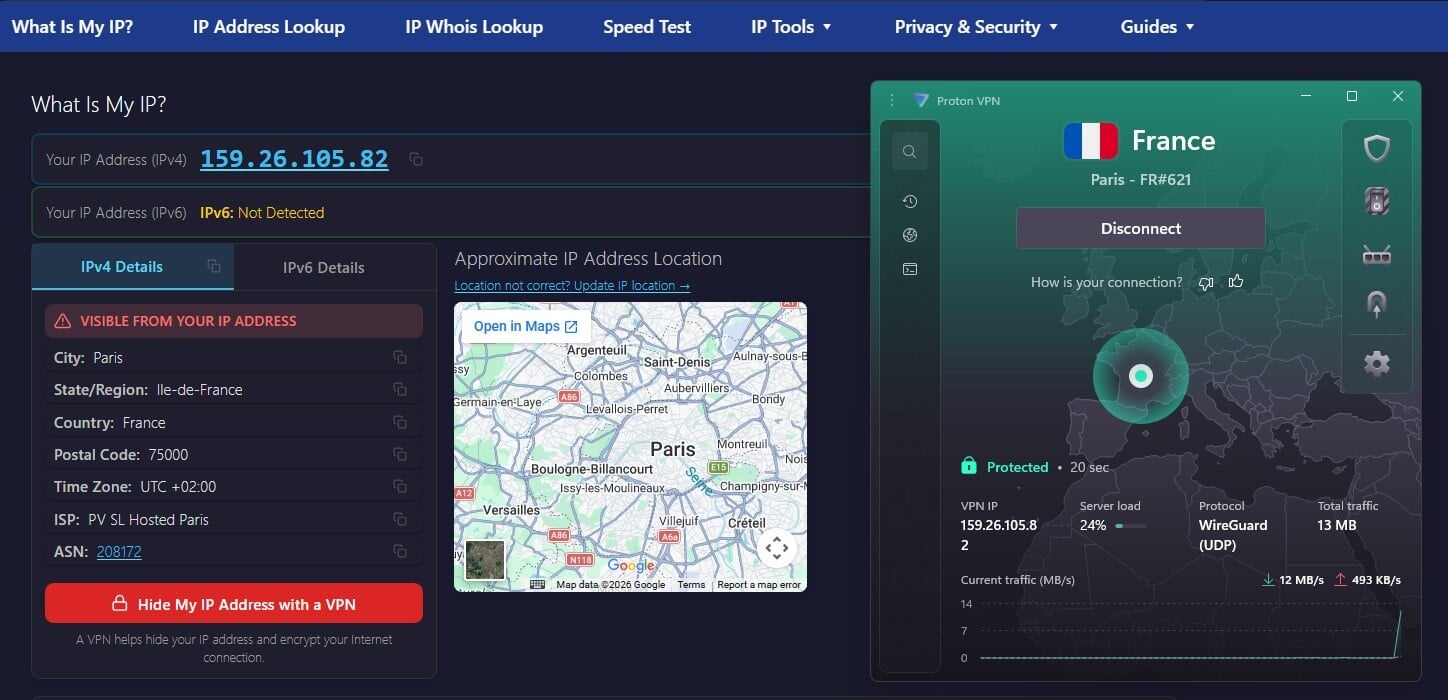This screenshot has width=1448, height=700.
Task: Open Proton VPN port forwarding router icon
Action: coord(1377,255)
